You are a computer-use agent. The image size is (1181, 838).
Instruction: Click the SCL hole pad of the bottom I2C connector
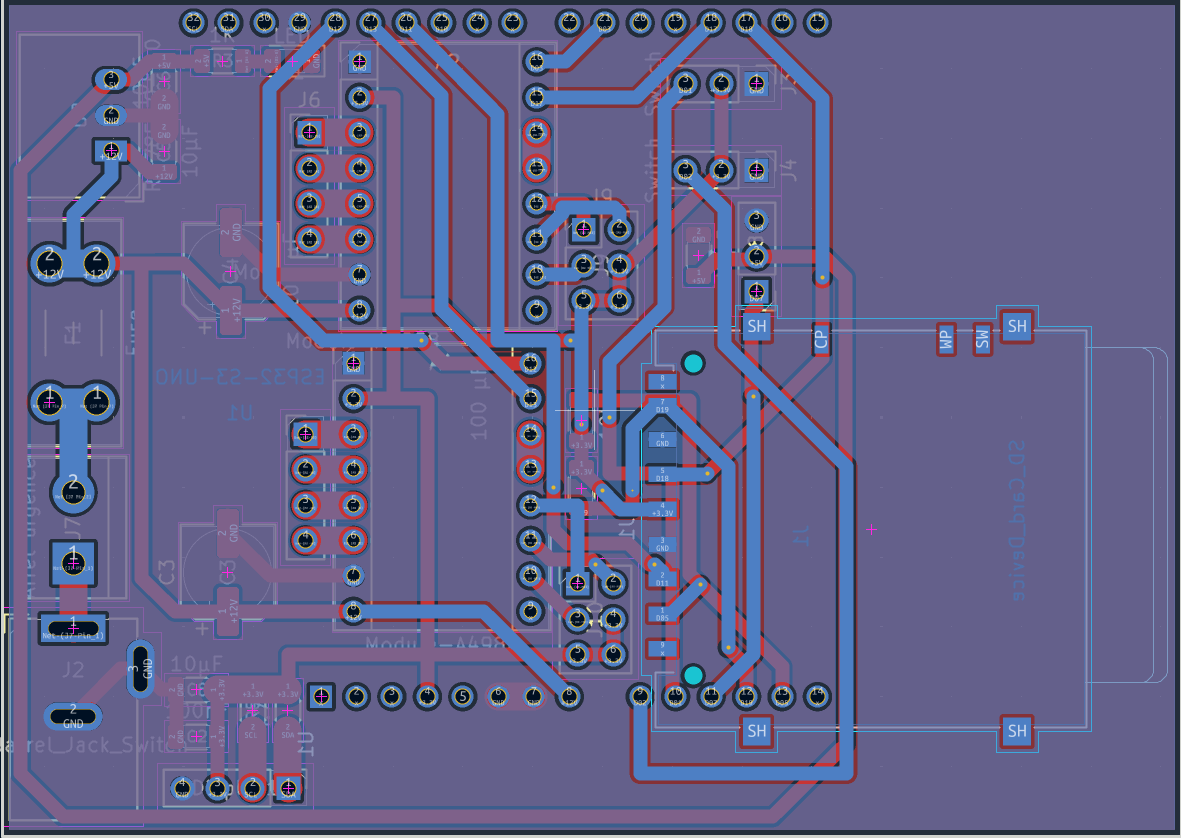point(252,788)
